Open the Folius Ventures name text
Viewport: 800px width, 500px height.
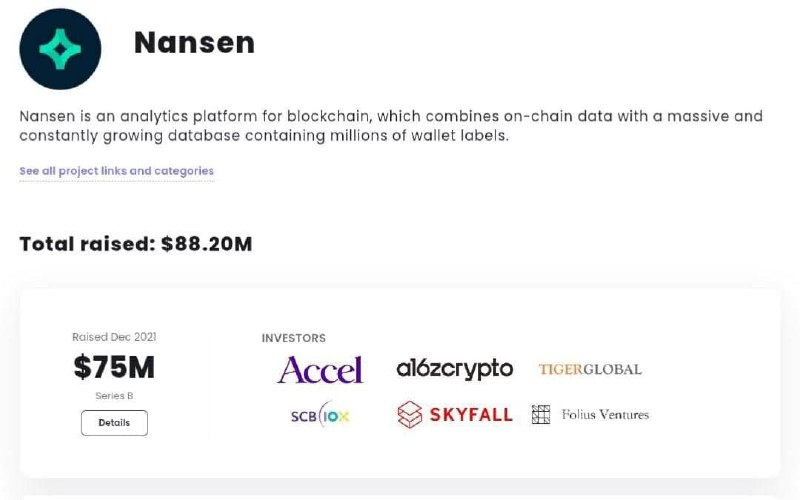coord(605,414)
